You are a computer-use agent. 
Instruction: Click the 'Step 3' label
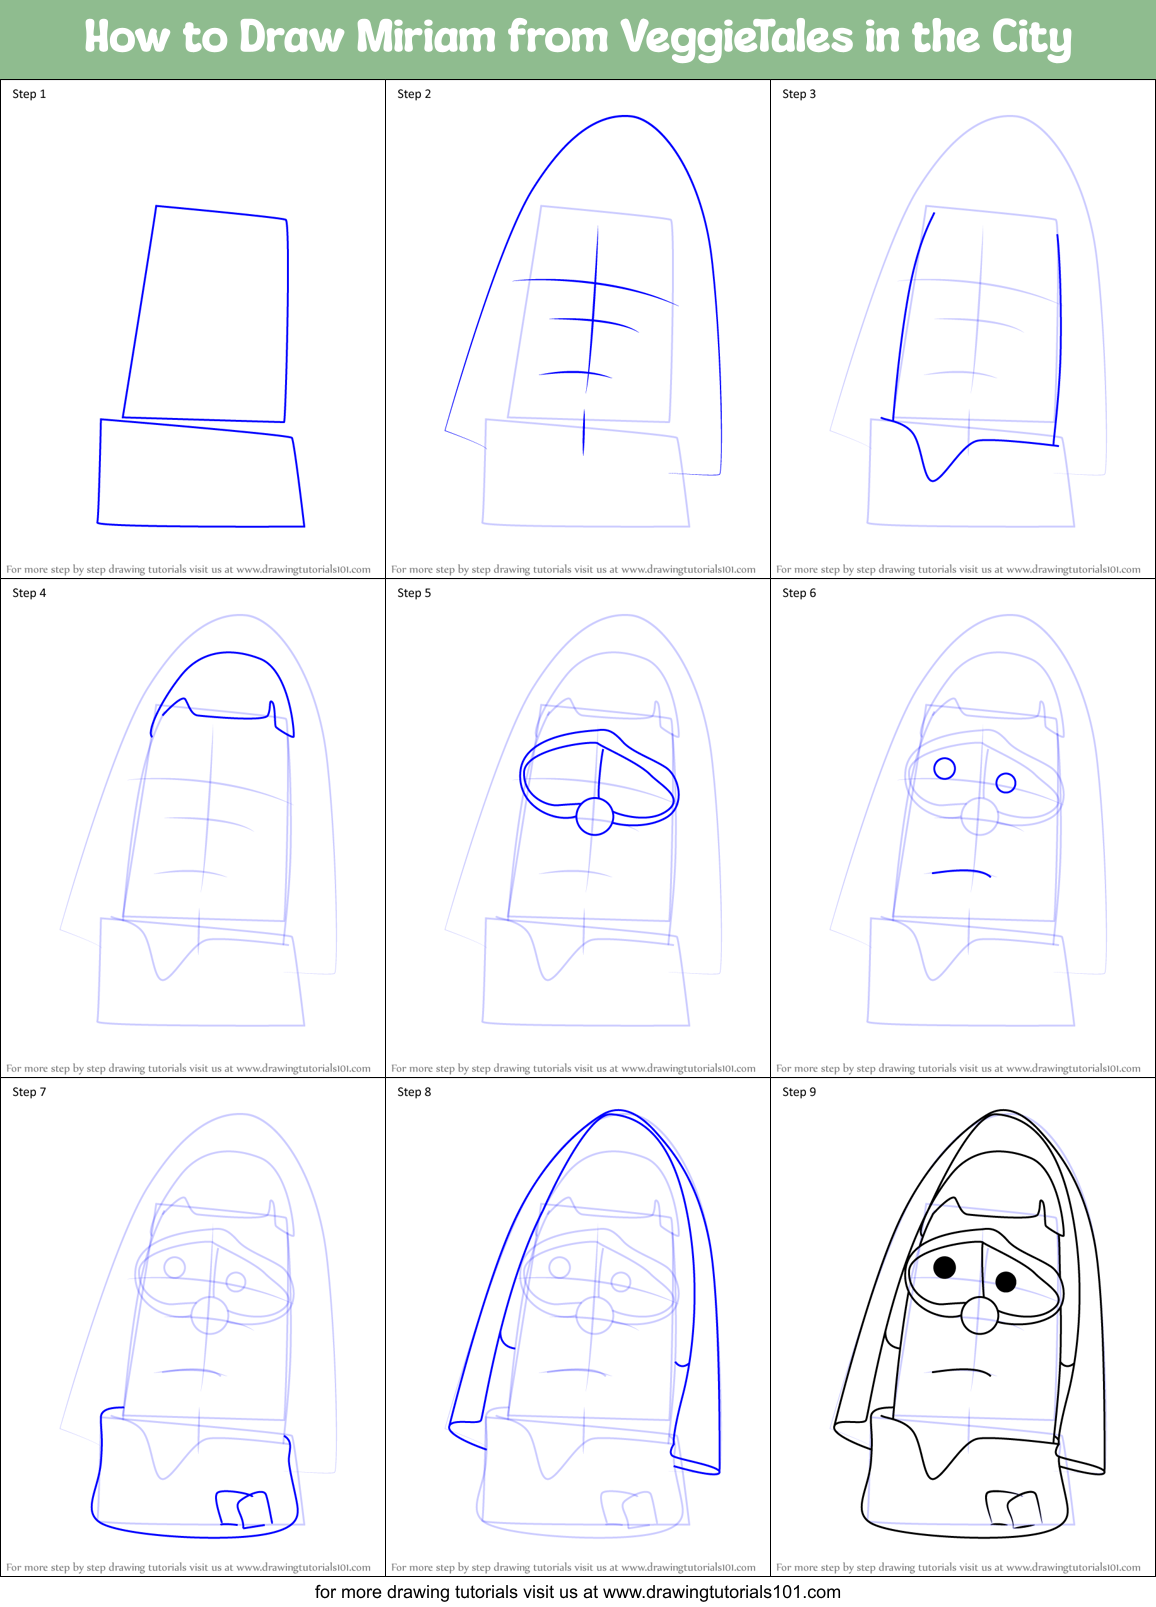pyautogui.click(x=799, y=94)
